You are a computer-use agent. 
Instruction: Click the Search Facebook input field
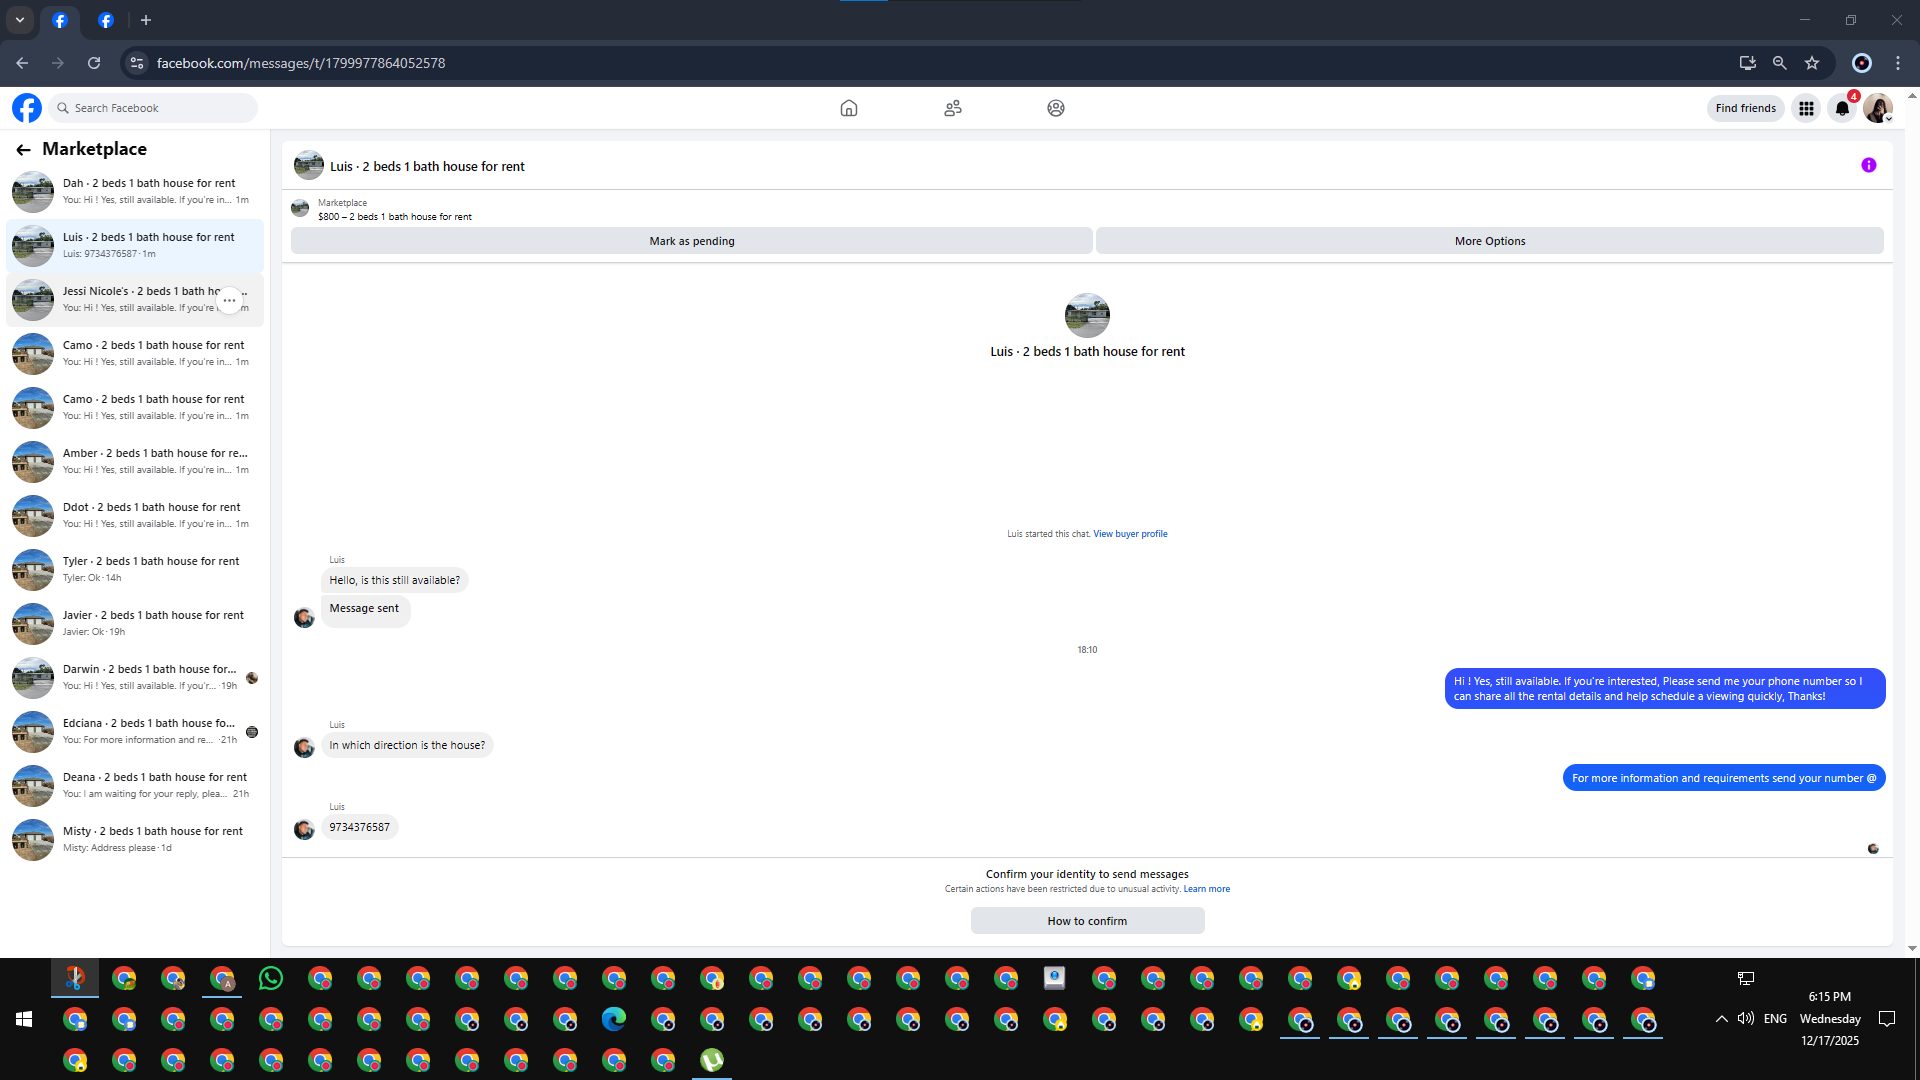[160, 108]
